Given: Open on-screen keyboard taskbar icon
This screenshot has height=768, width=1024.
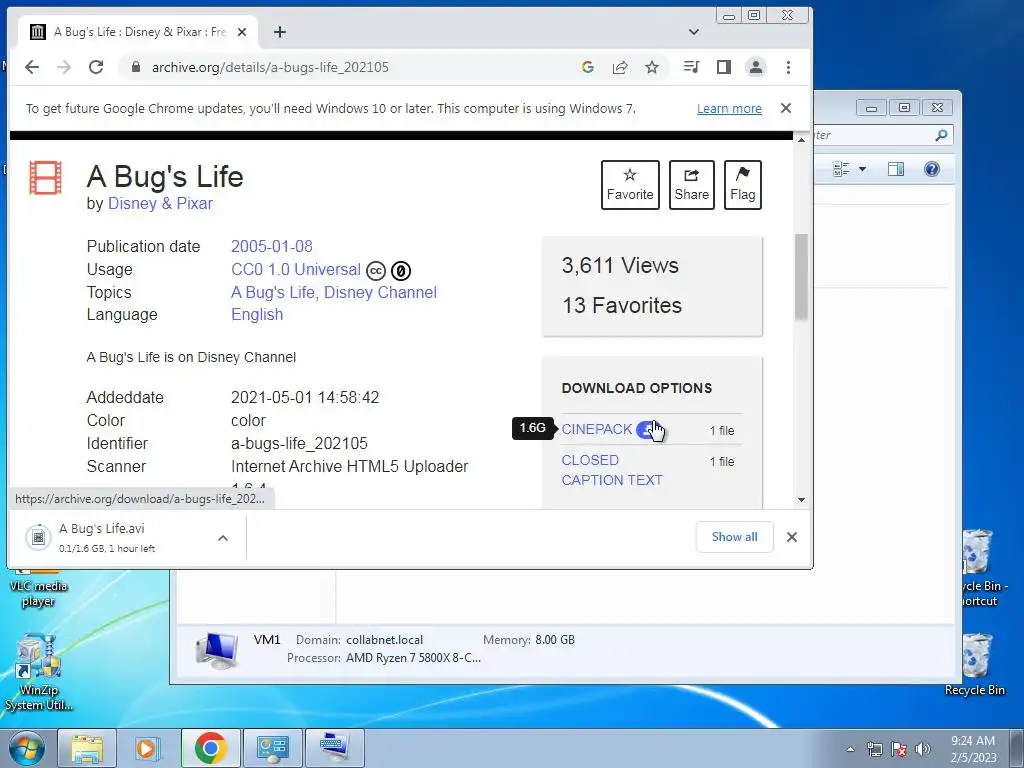Looking at the screenshot, I should [x=334, y=748].
